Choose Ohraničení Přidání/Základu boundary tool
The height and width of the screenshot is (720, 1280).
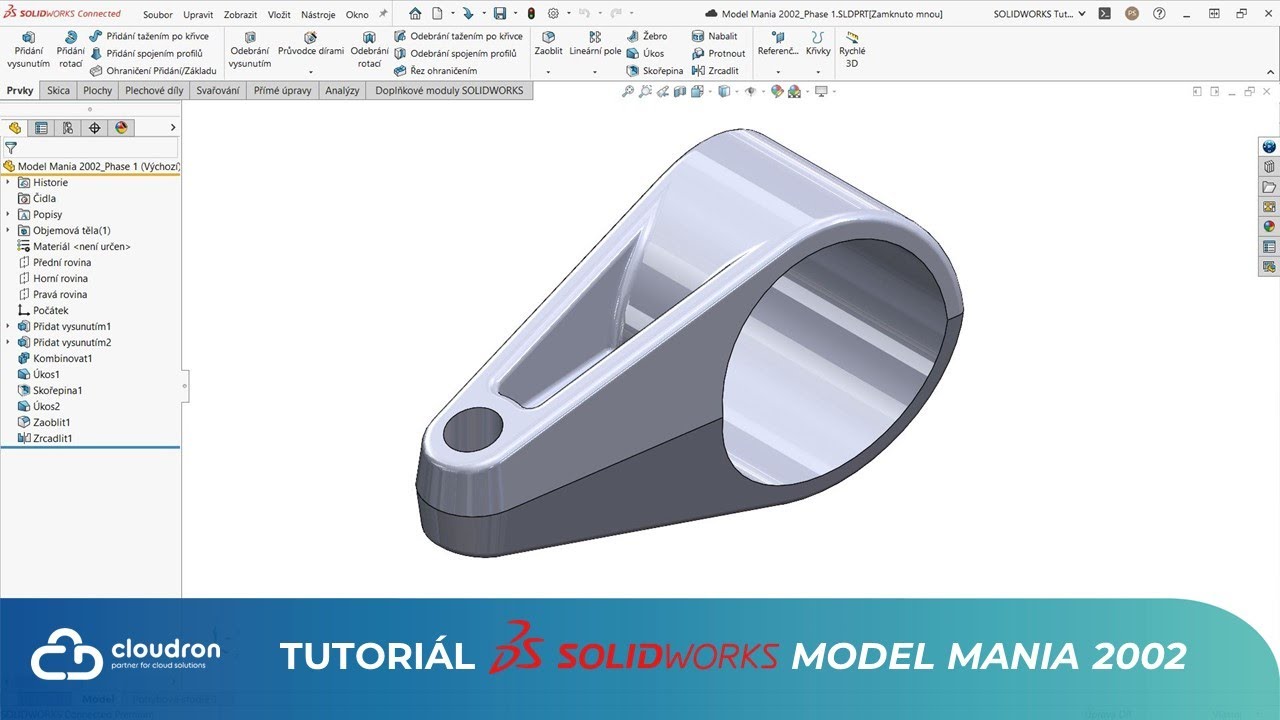(152, 71)
